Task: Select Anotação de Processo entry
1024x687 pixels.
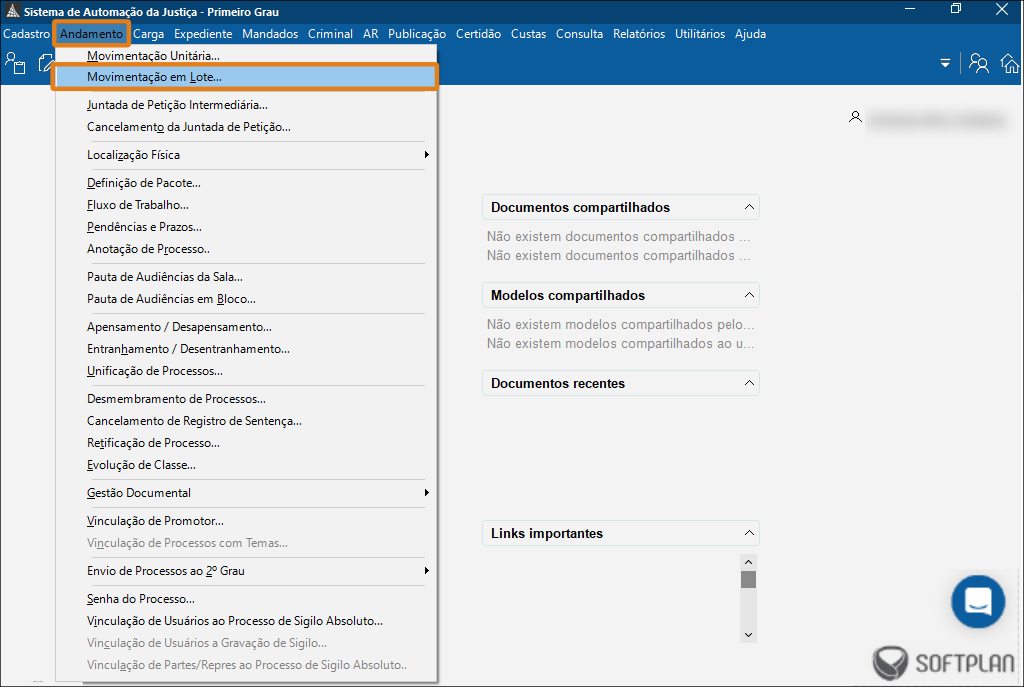Action: point(246,249)
